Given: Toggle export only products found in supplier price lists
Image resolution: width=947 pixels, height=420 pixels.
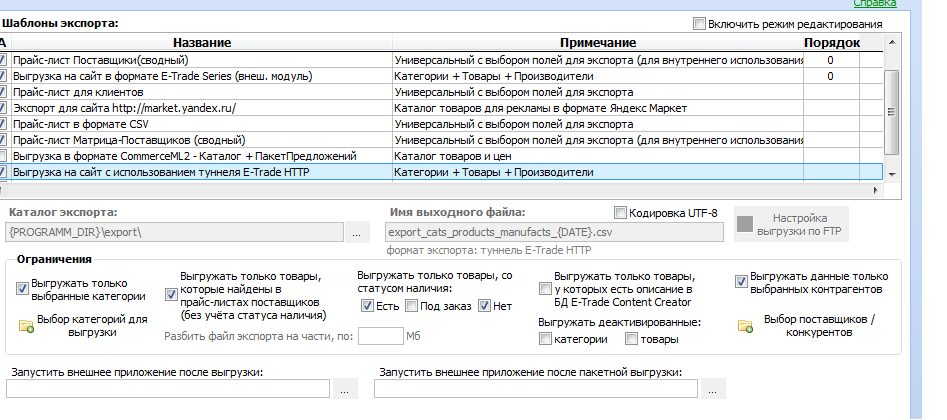Looking at the screenshot, I should tap(171, 295).
